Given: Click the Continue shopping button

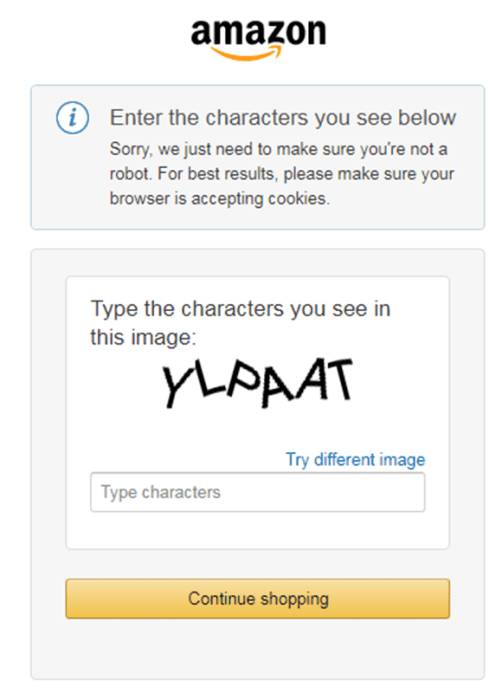Looking at the screenshot, I should coord(258,599).
